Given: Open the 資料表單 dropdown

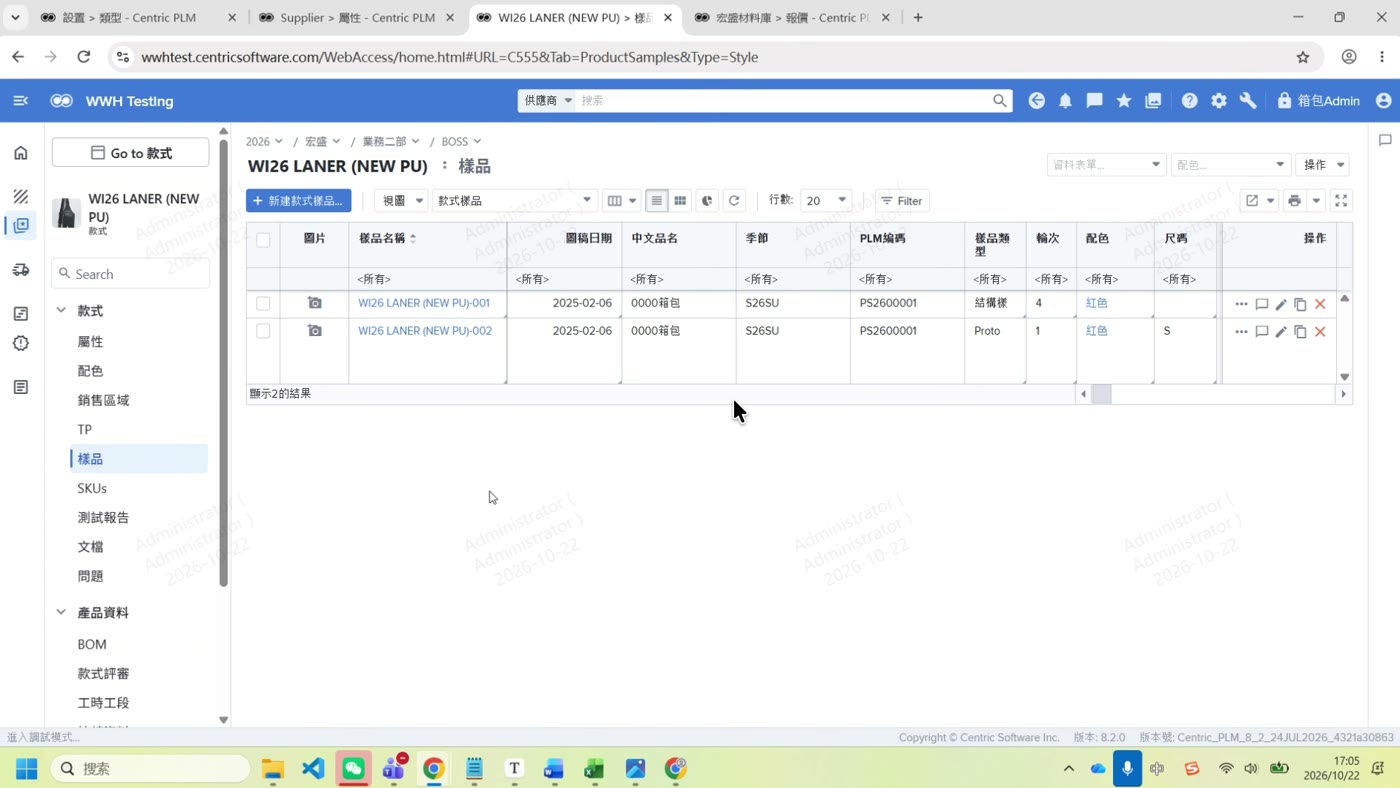Looking at the screenshot, I should point(1106,165).
